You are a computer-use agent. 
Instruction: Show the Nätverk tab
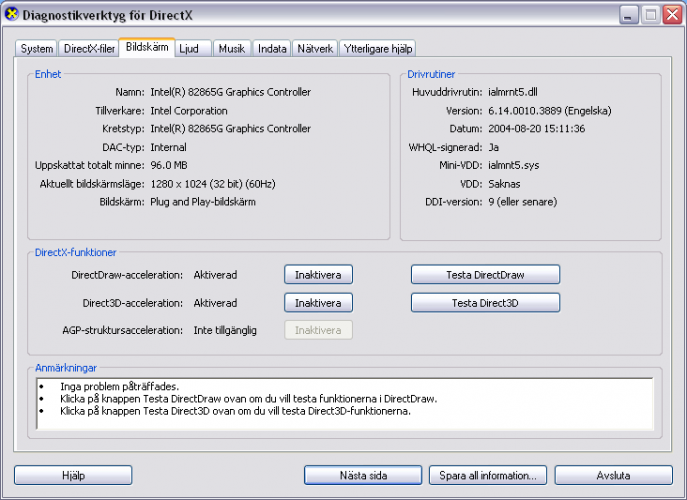tap(316, 48)
